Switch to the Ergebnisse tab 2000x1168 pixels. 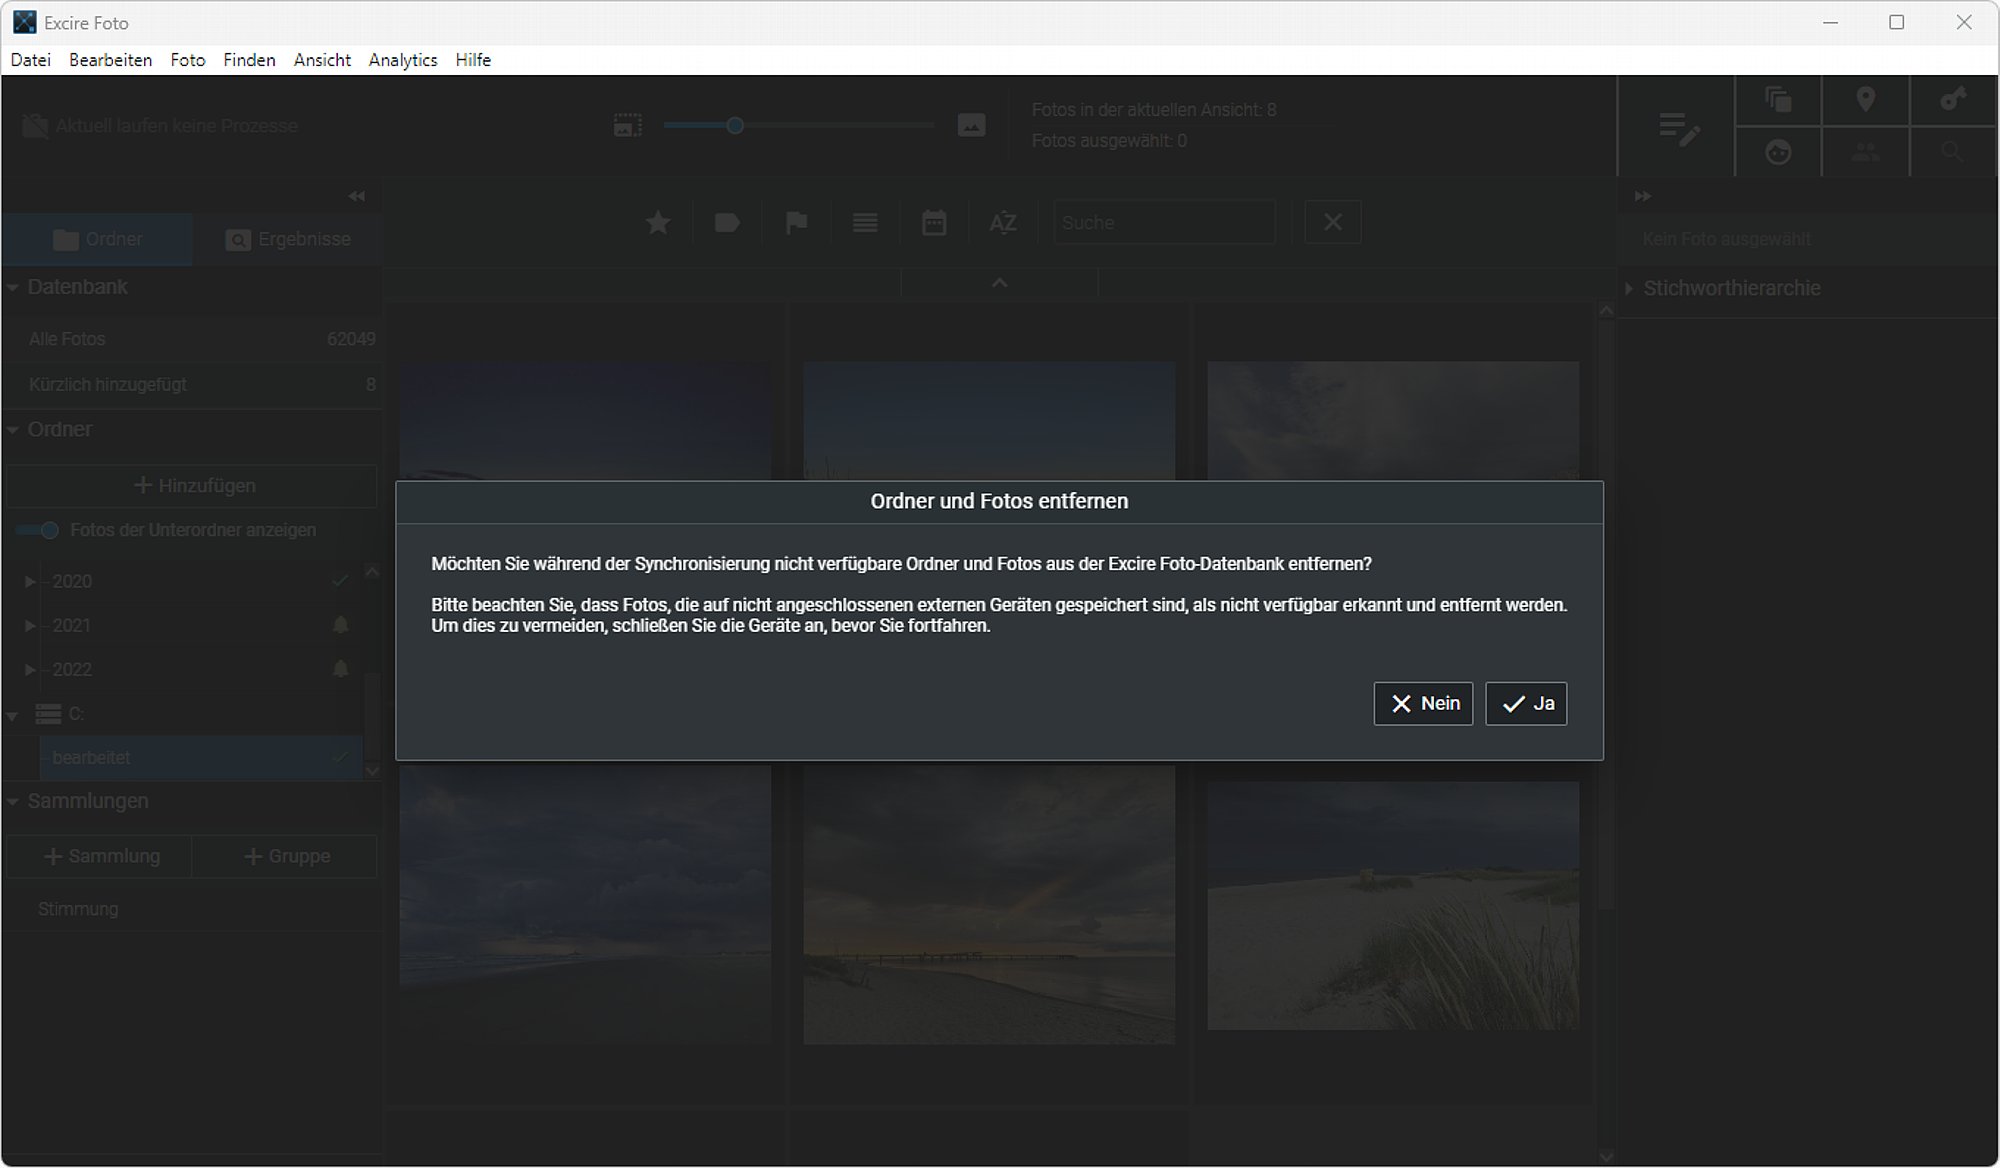pos(288,240)
